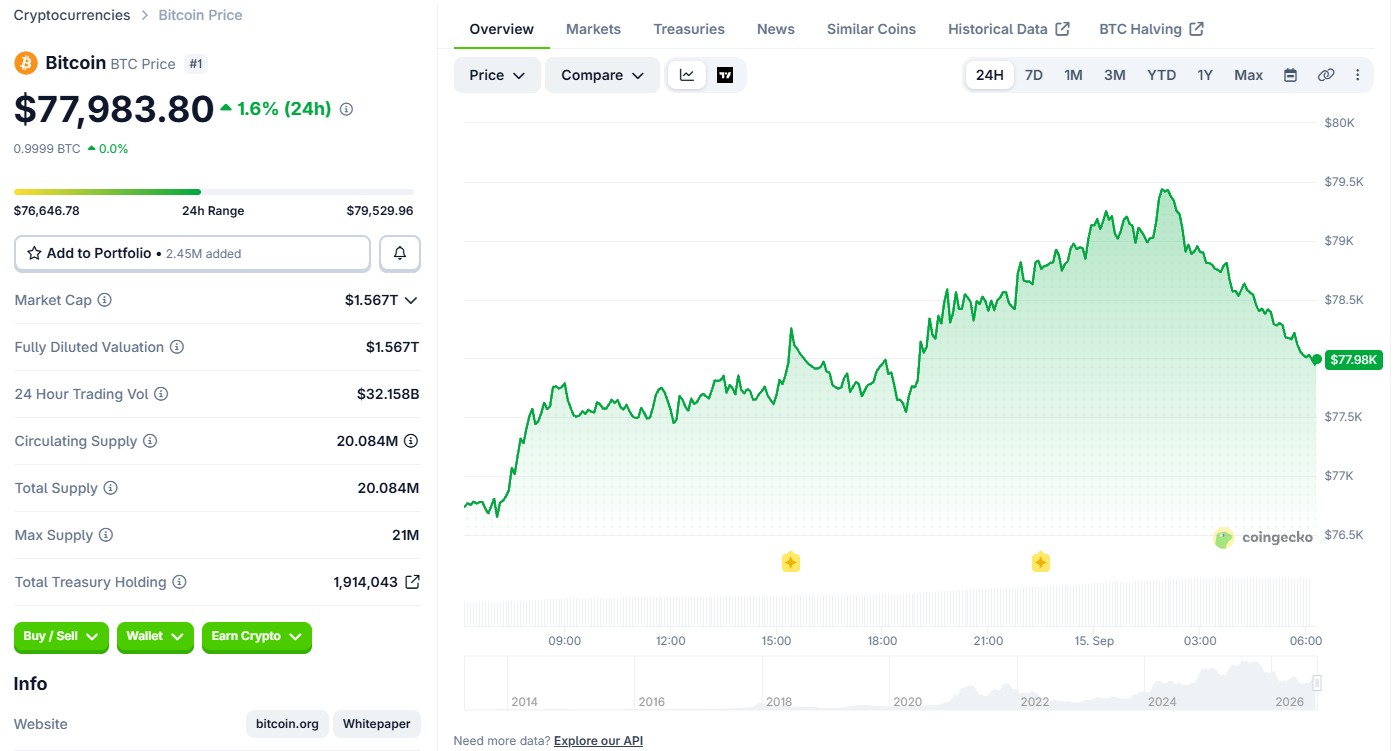Open the chart three-dot options menu
Screen dimensions: 1396x751
tap(1357, 75)
